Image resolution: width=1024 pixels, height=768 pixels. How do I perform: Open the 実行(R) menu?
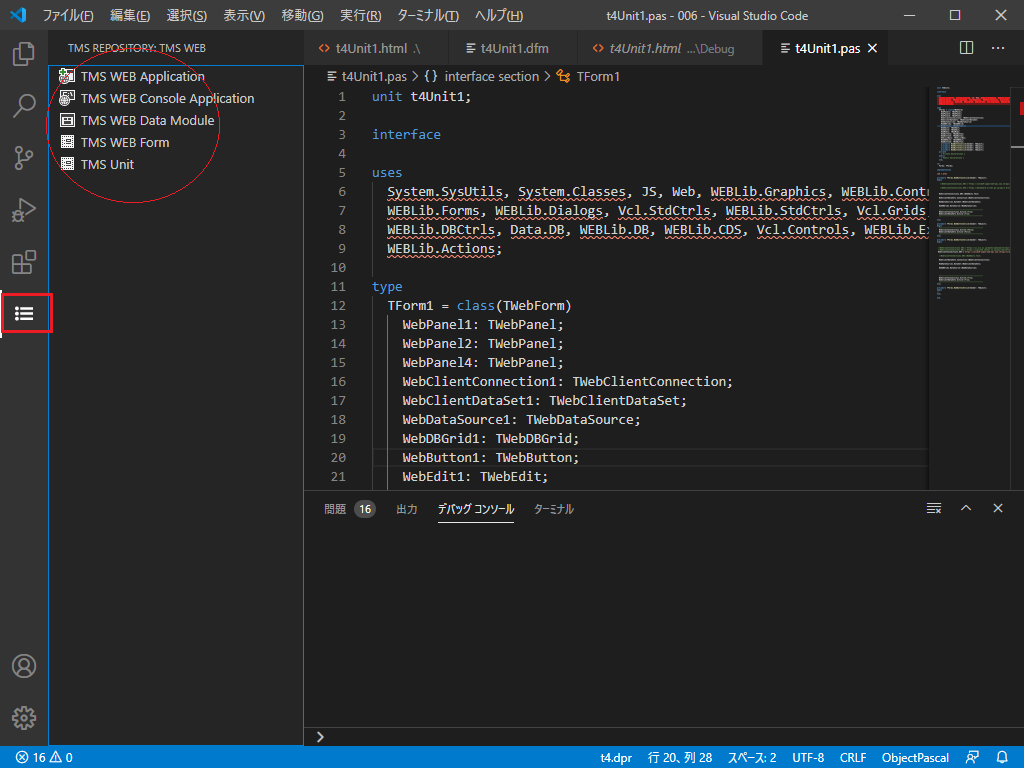(360, 15)
